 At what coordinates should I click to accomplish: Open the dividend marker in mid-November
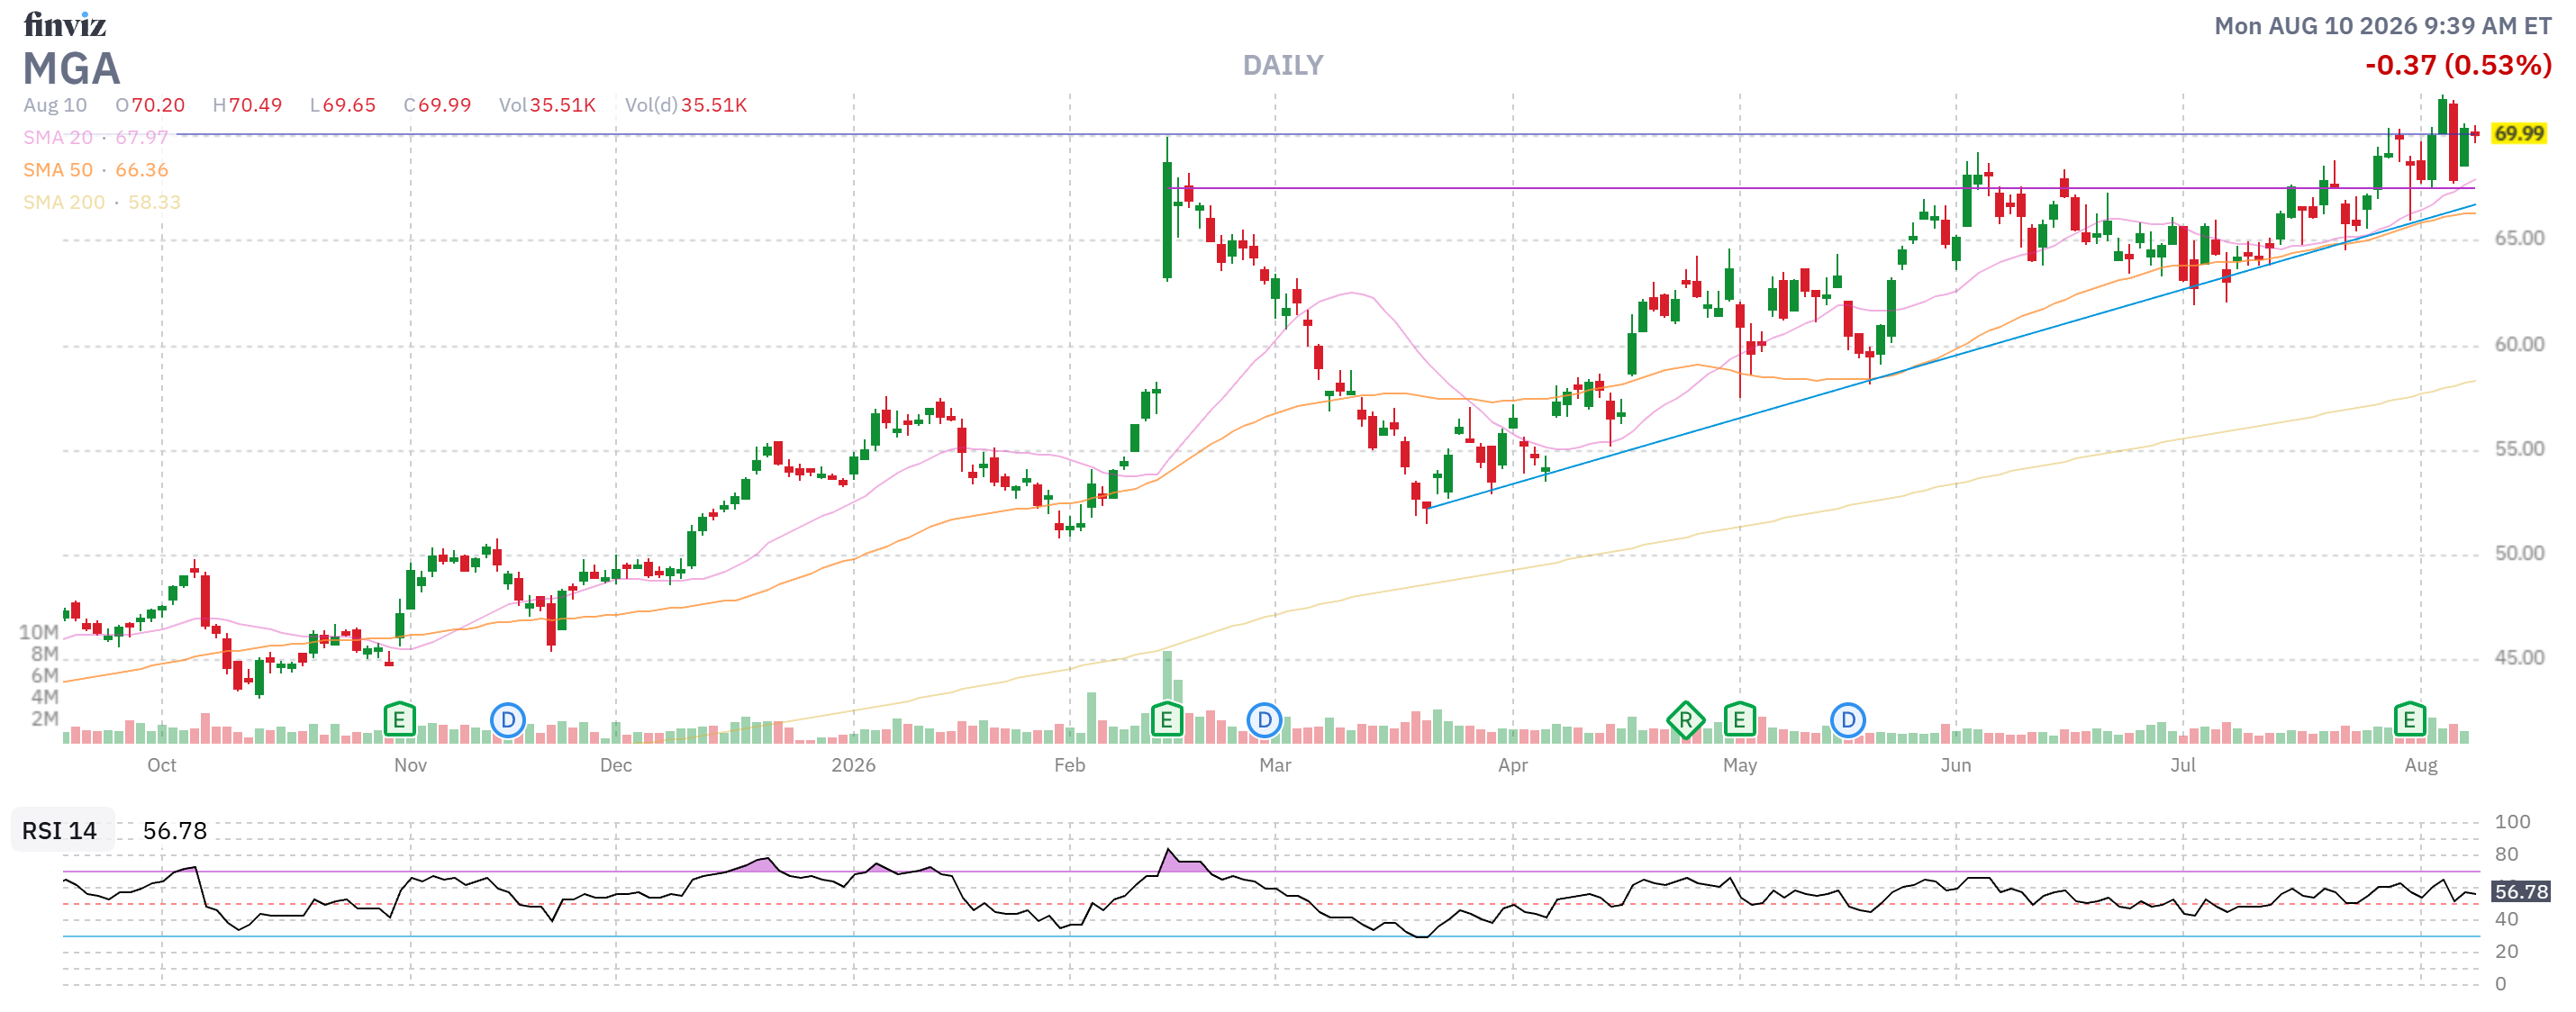pyautogui.click(x=508, y=720)
